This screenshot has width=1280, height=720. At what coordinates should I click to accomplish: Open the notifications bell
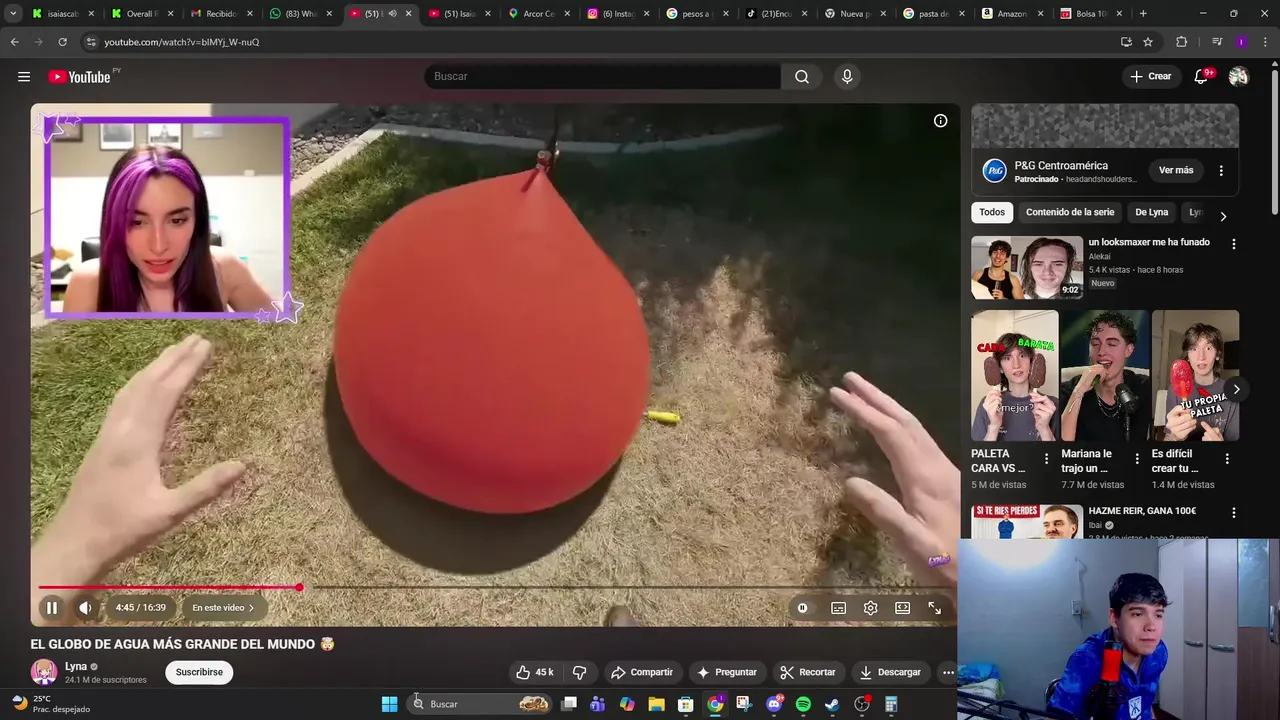coord(1202,77)
